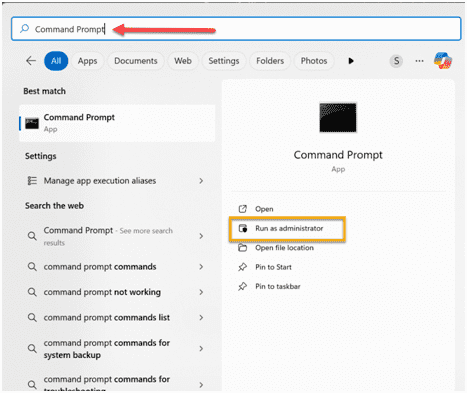Image resolution: width=467 pixels, height=393 pixels.
Task: Click the Search the web heading
Action: (54, 206)
